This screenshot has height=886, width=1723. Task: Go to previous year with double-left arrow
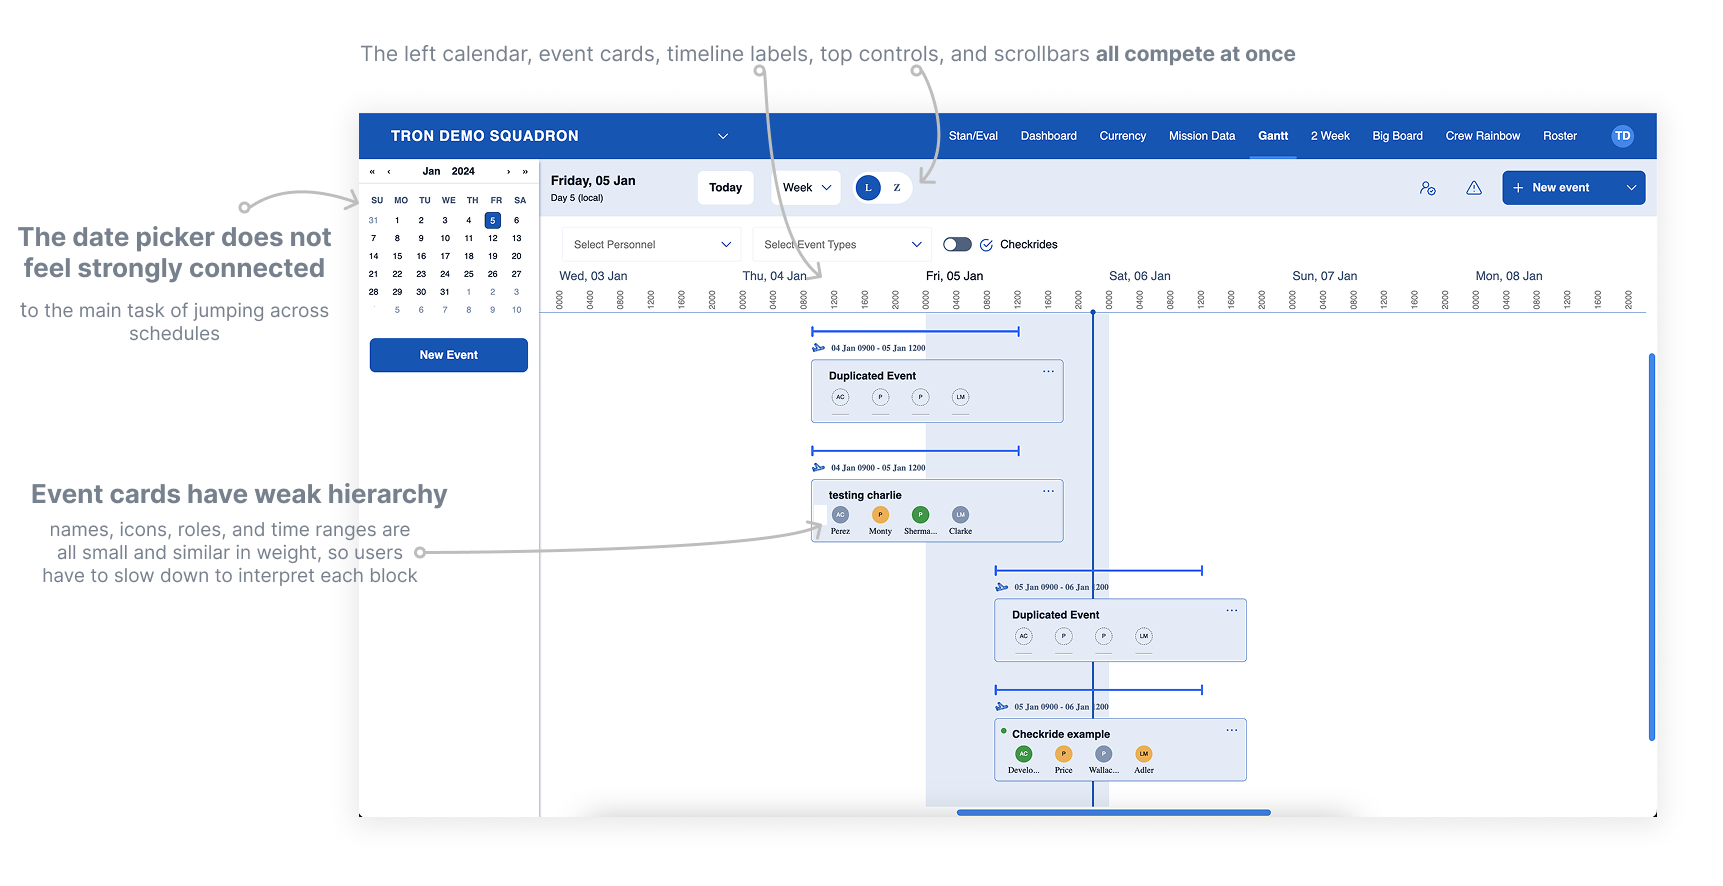[x=372, y=172]
